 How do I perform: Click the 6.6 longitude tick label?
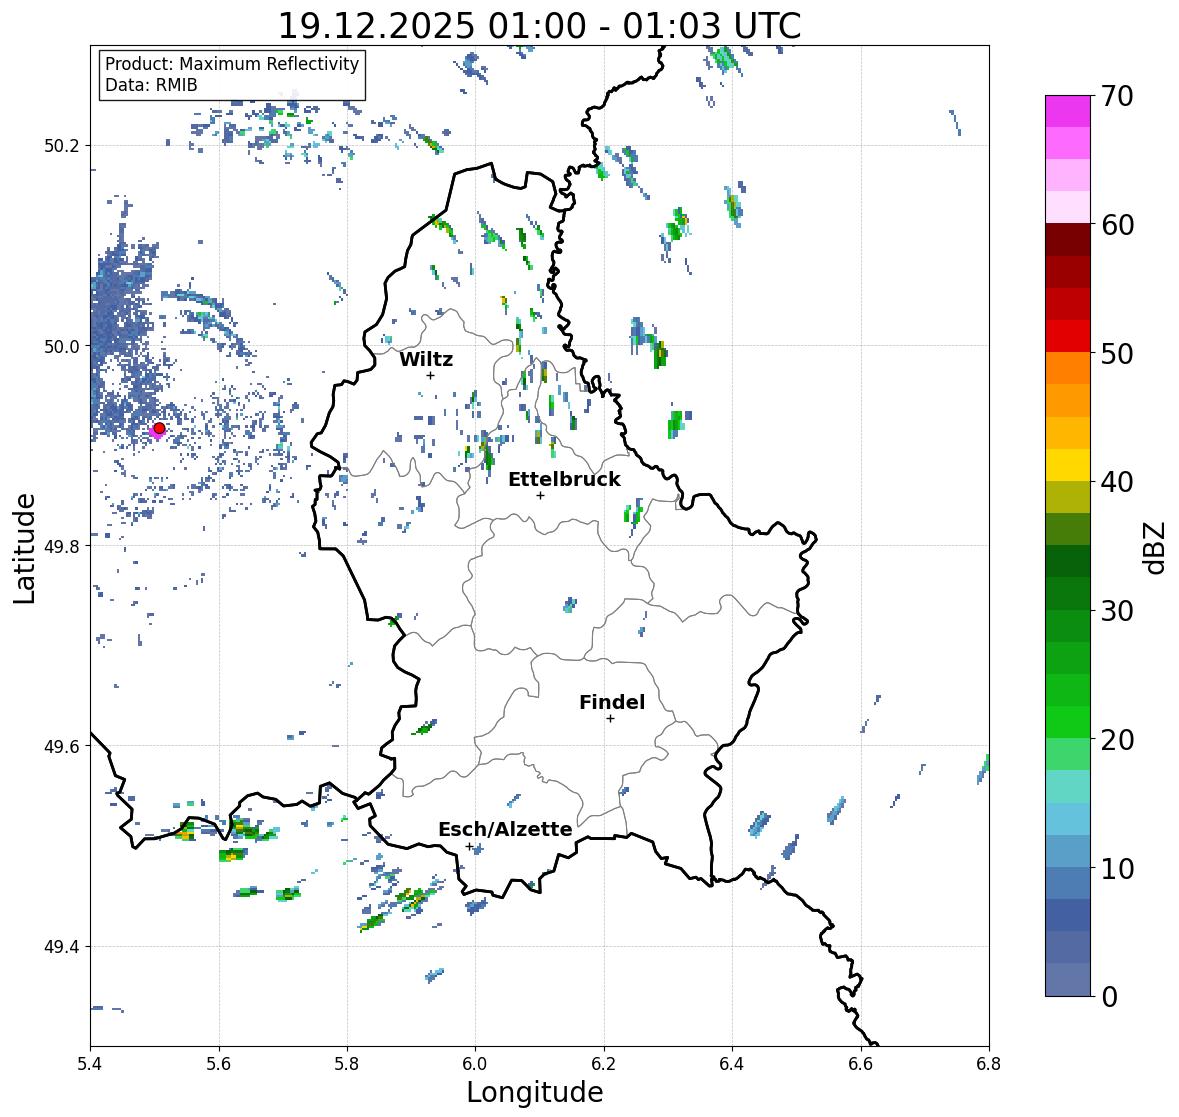coord(861,1064)
